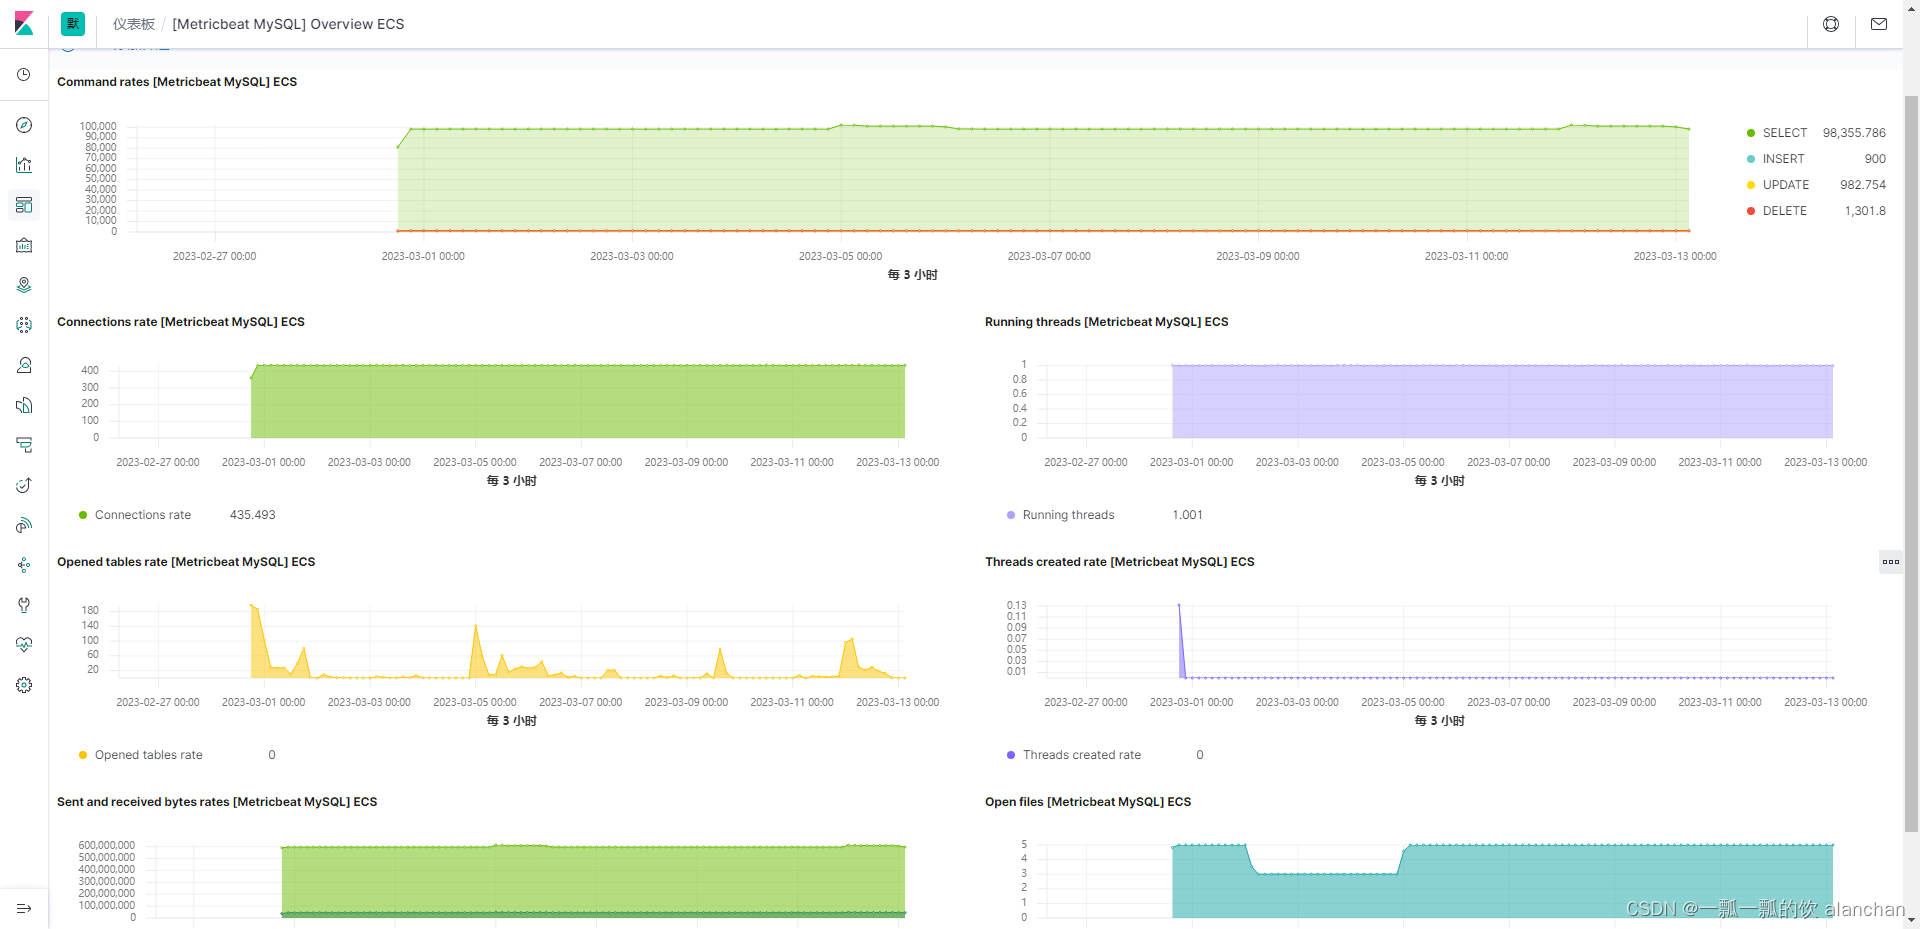Screen dimensions: 1920x929
Task: Open Canvas from the left navigation
Action: pos(24,245)
